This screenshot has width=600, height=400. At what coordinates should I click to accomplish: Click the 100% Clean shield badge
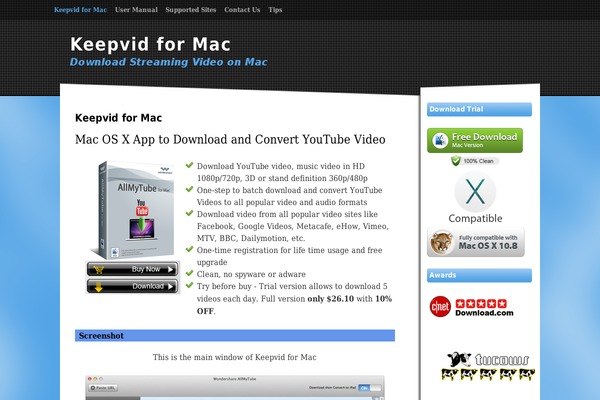474,161
